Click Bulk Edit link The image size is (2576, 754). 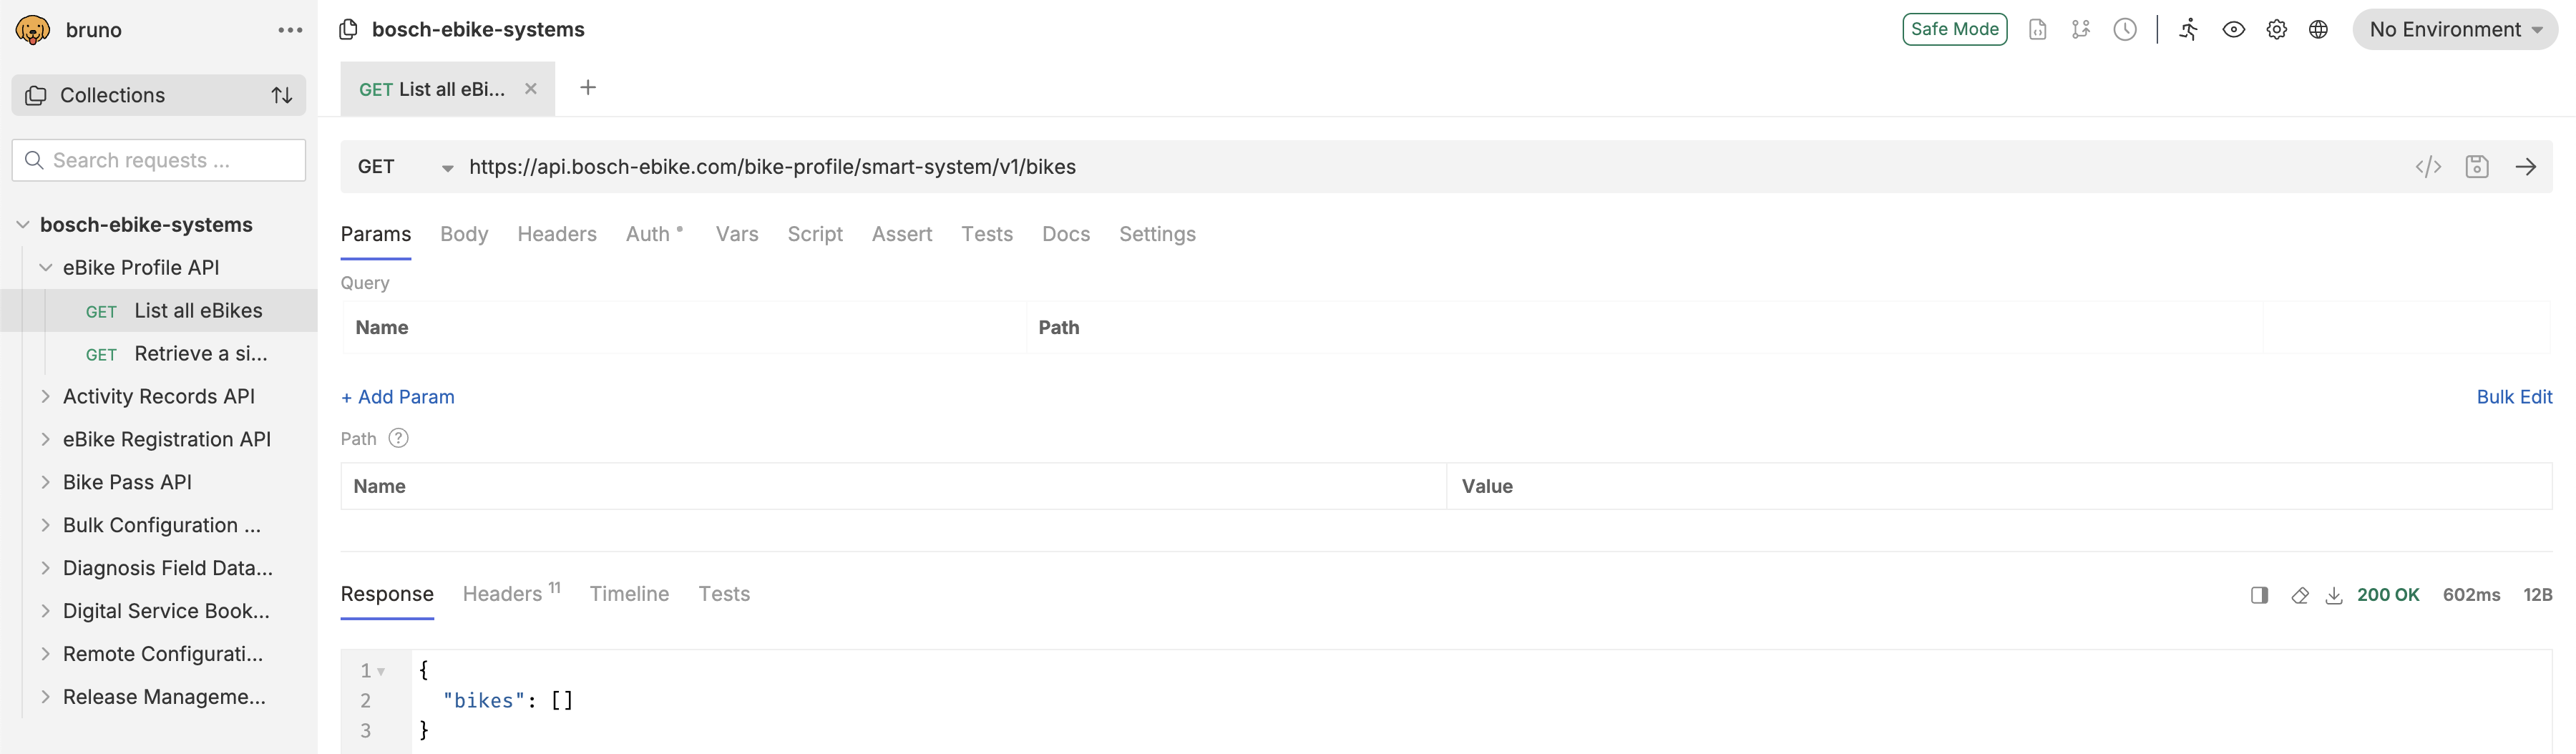click(x=2514, y=397)
